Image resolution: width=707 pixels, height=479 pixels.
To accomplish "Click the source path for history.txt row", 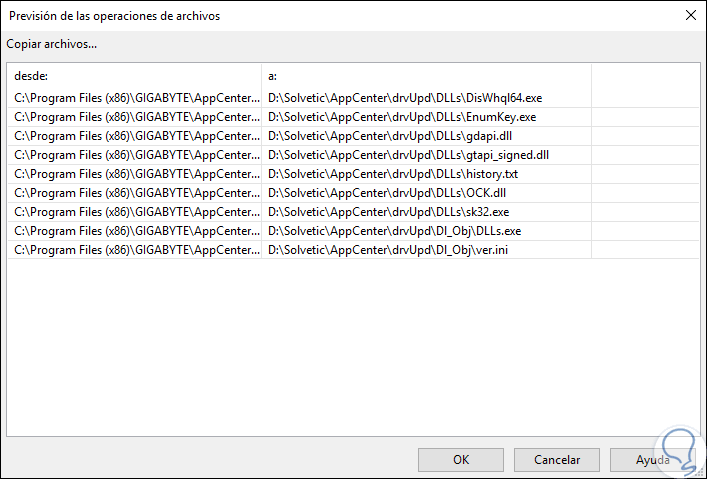I will 135,174.
